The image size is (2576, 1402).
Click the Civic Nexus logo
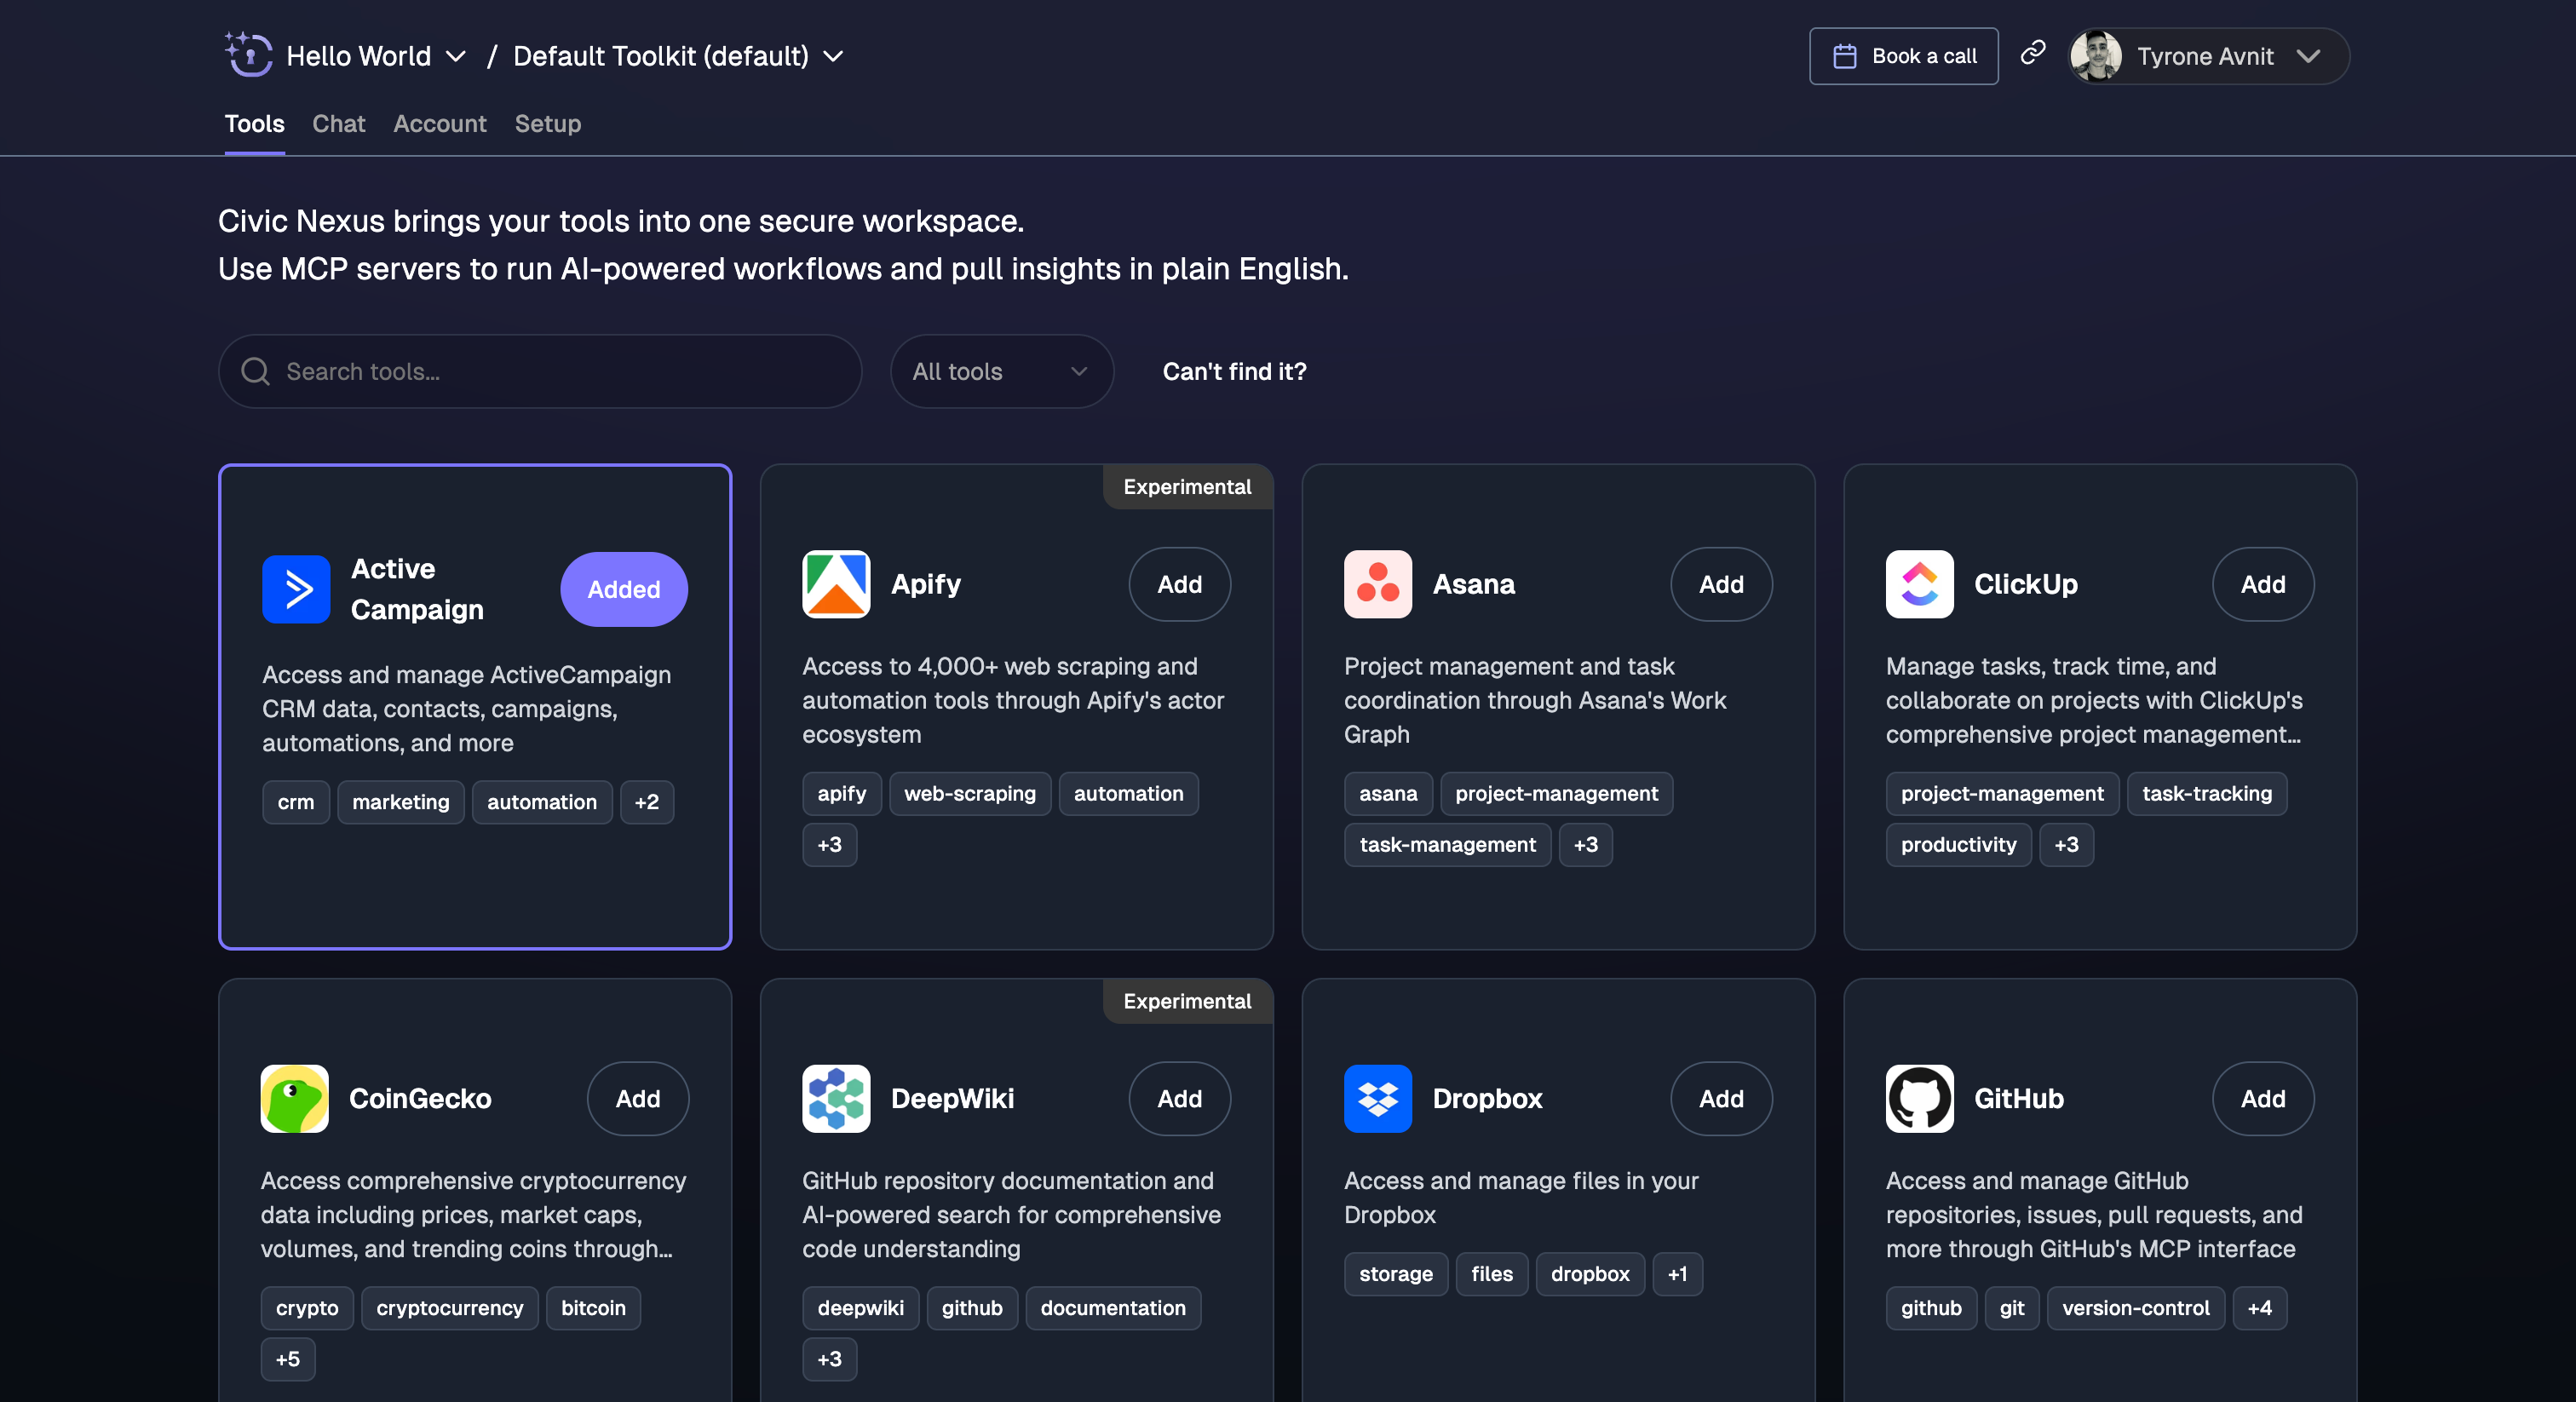pyautogui.click(x=248, y=55)
